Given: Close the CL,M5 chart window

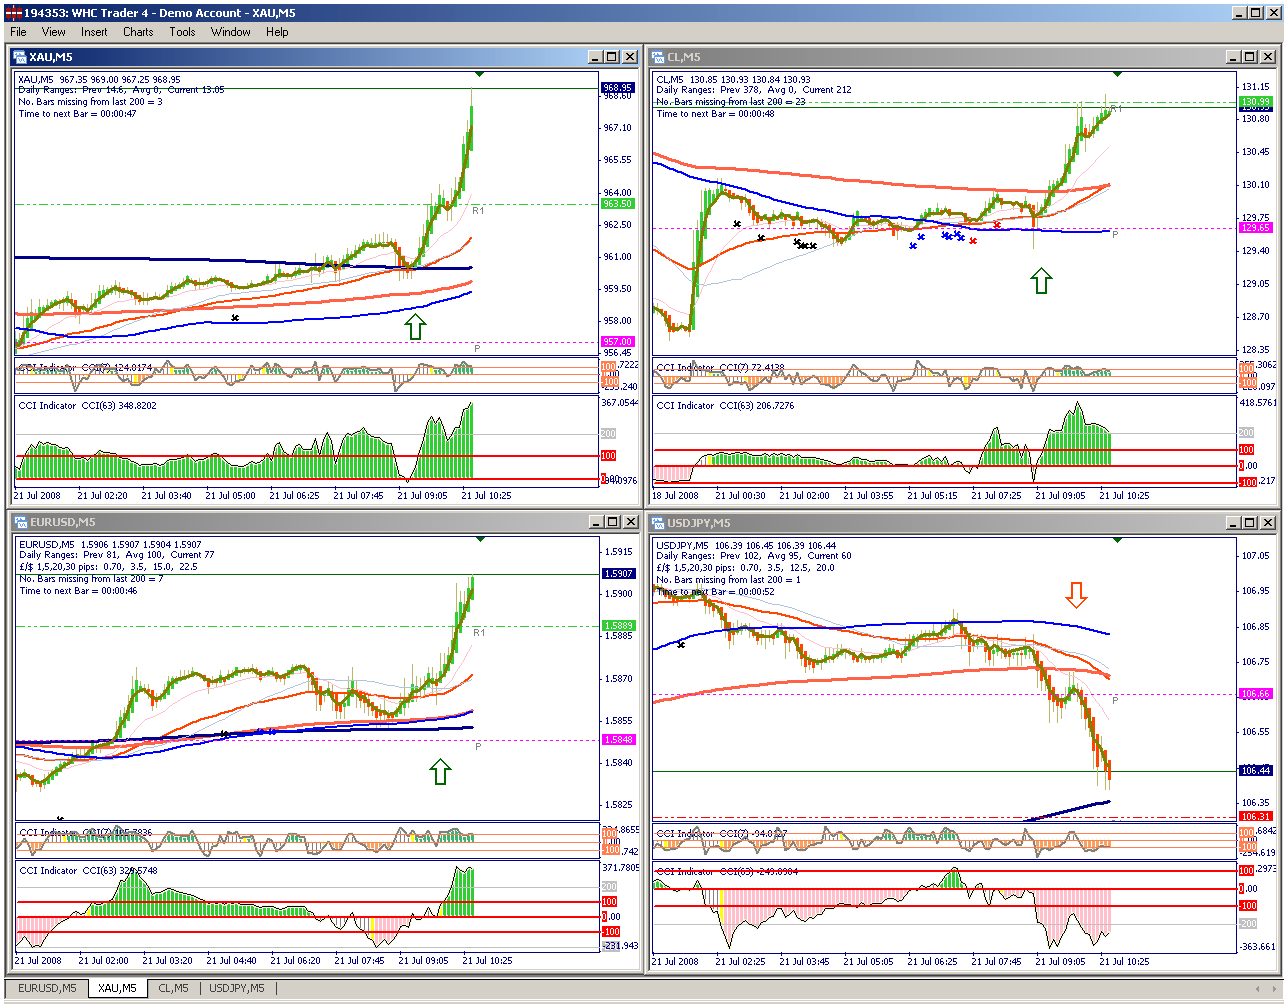Looking at the screenshot, I should pos(1268,57).
